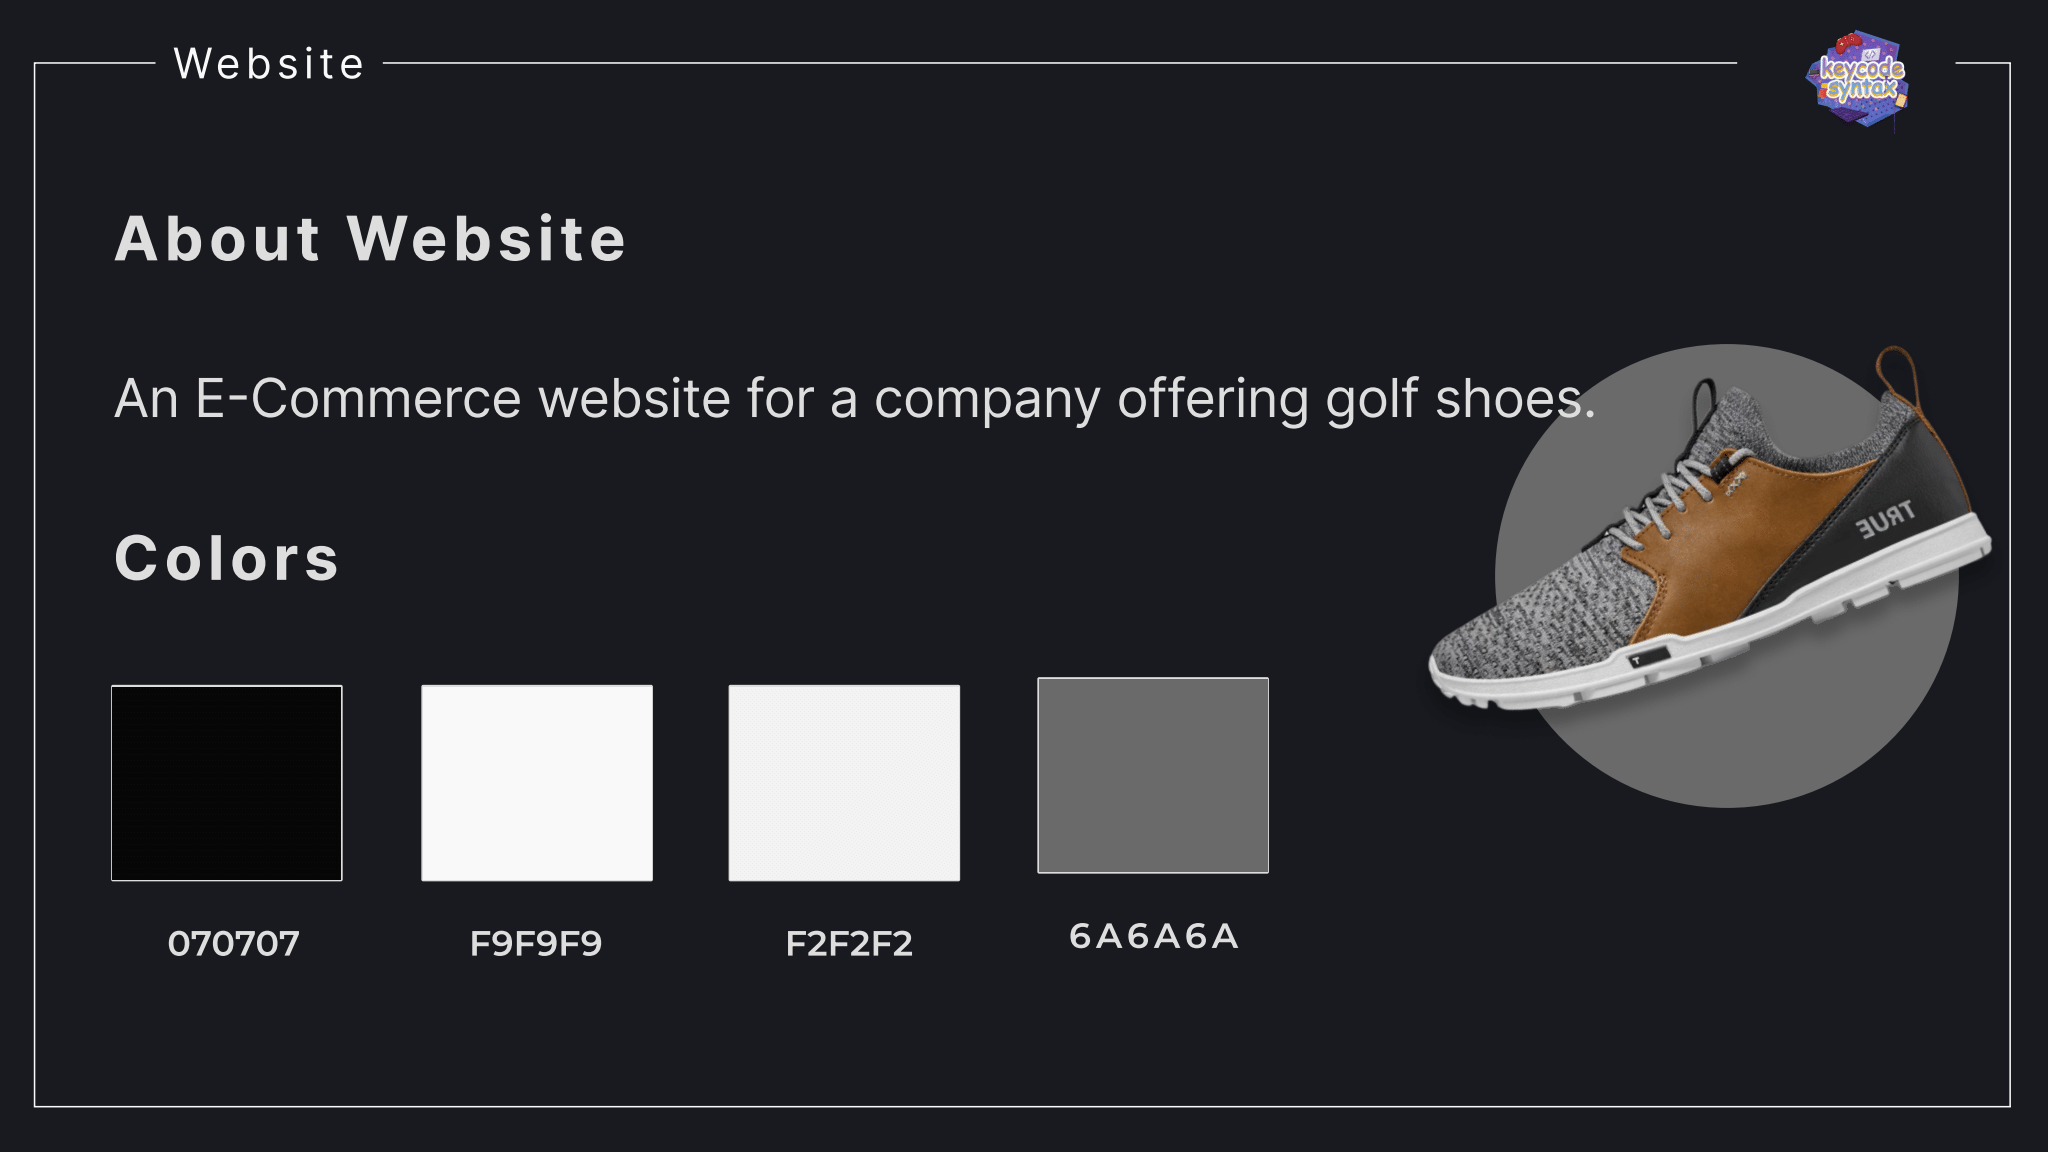Select the 6A6A6A gray color swatch
The width and height of the screenshot is (2048, 1152).
(x=1153, y=775)
